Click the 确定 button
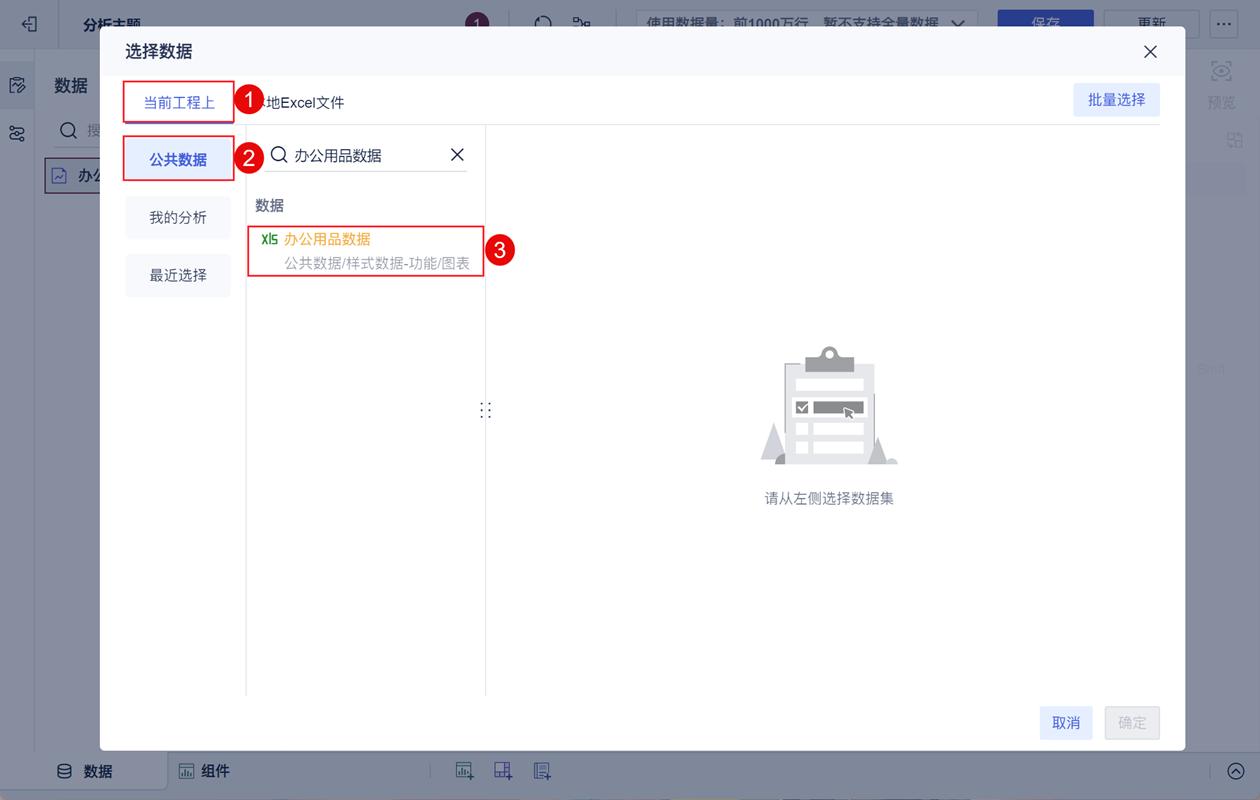1260x800 pixels. point(1132,723)
